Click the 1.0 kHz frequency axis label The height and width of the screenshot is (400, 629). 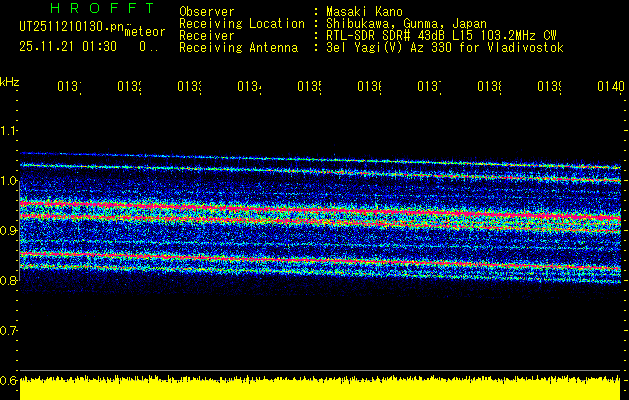(x=9, y=181)
